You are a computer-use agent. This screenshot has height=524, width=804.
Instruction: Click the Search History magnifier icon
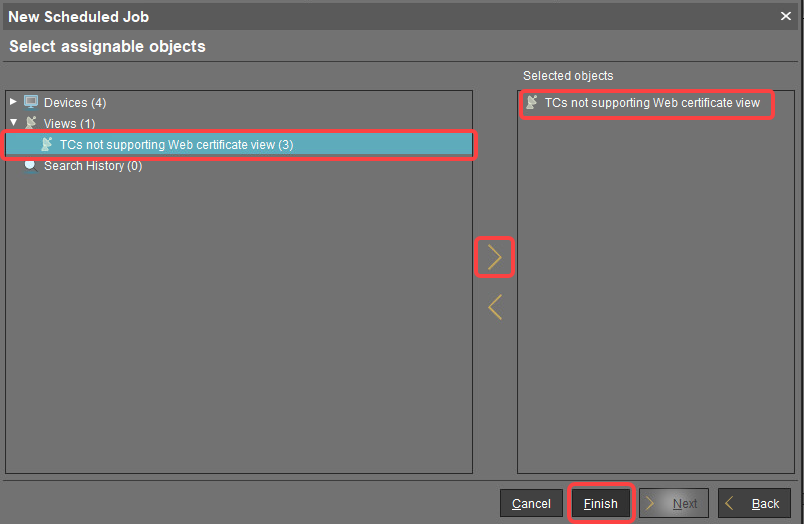pos(31,166)
